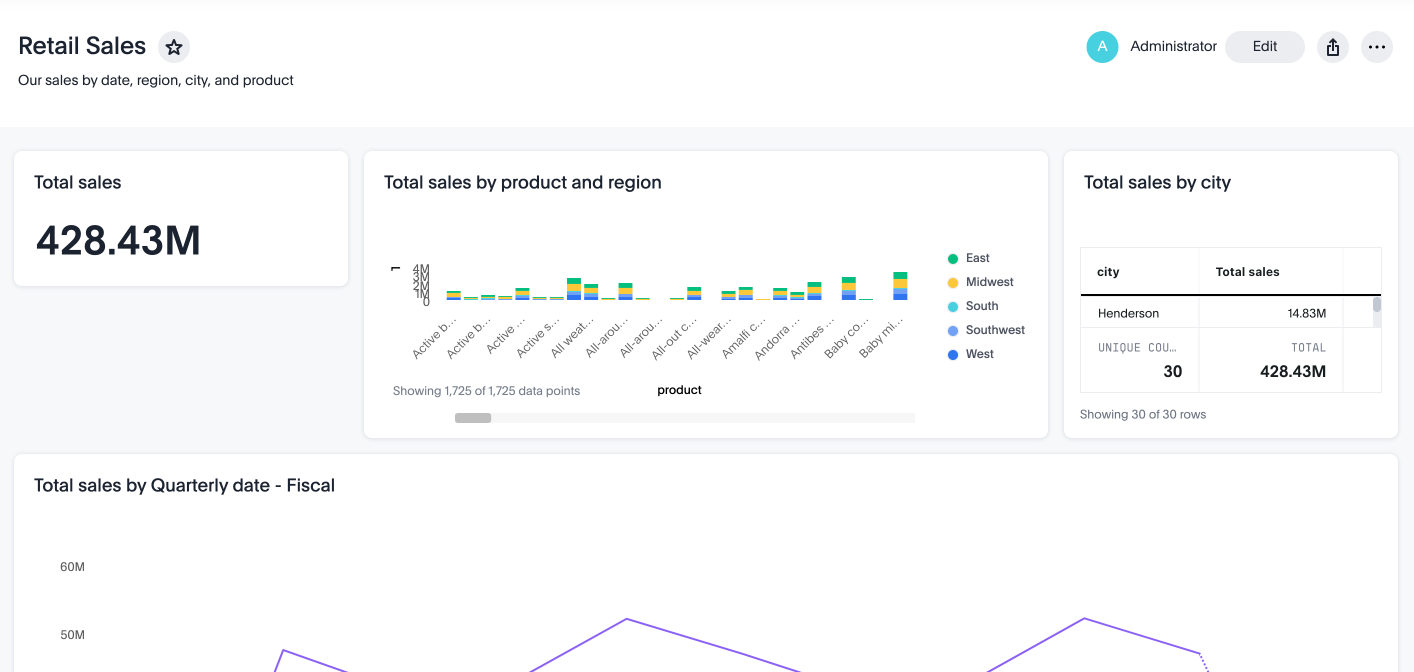
Task: Click the West legend color dot
Action: (953, 355)
